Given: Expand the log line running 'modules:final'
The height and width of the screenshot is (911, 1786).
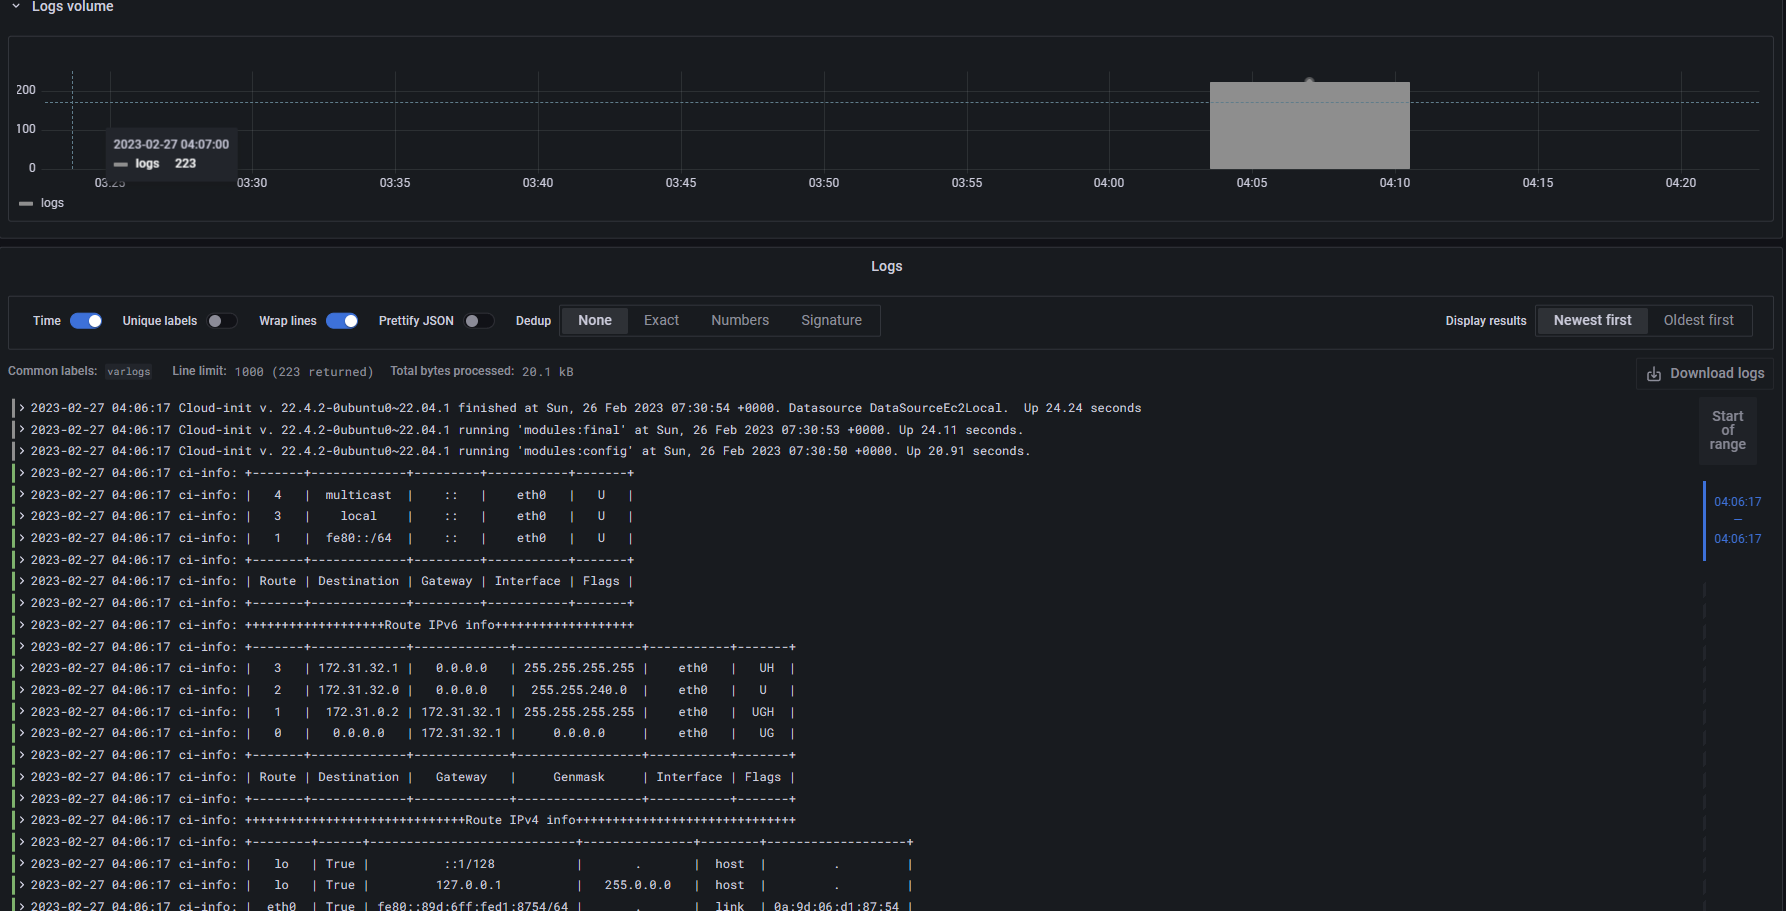Looking at the screenshot, I should pos(22,430).
